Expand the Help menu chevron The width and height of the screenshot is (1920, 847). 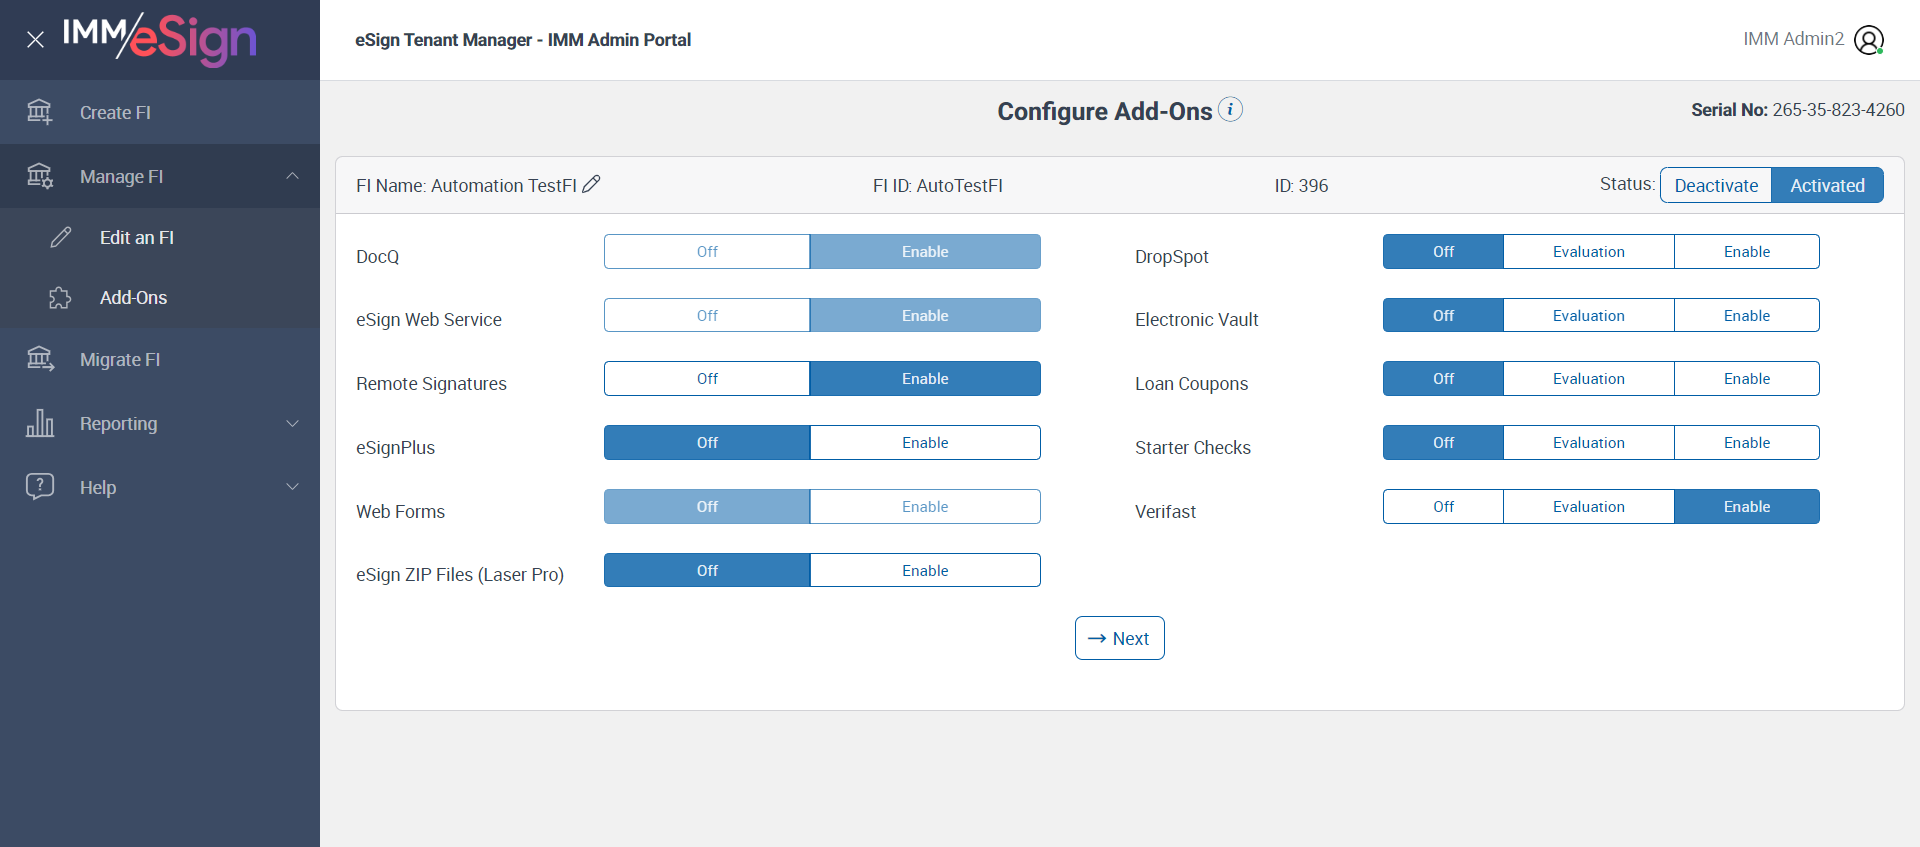click(292, 487)
